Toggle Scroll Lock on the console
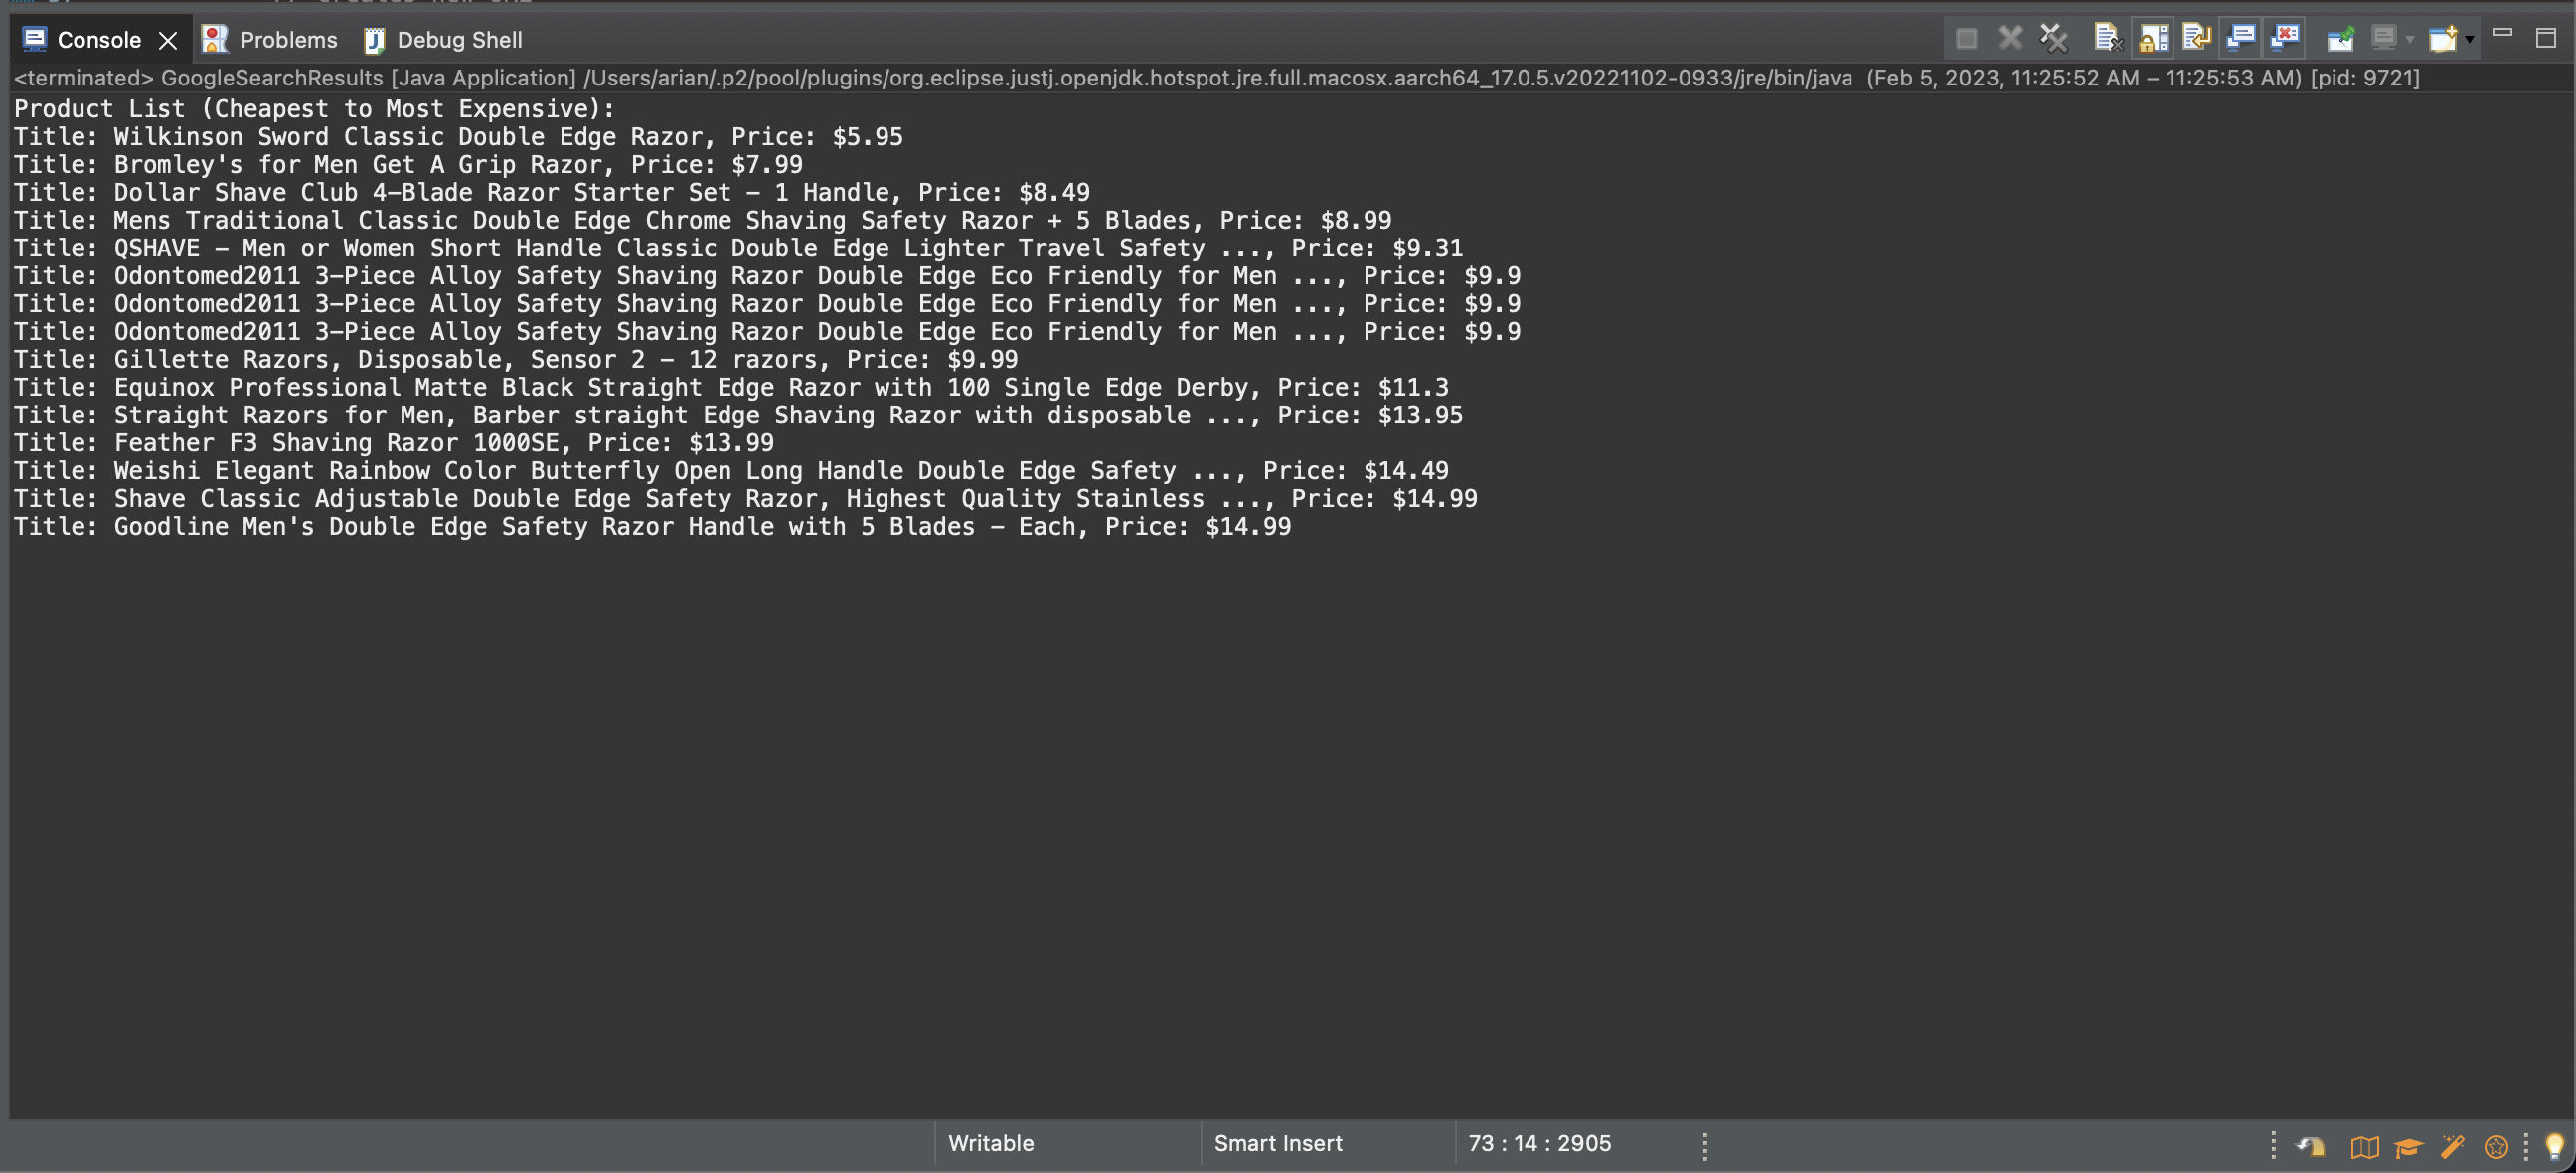This screenshot has width=2576, height=1173. tap(2152, 39)
